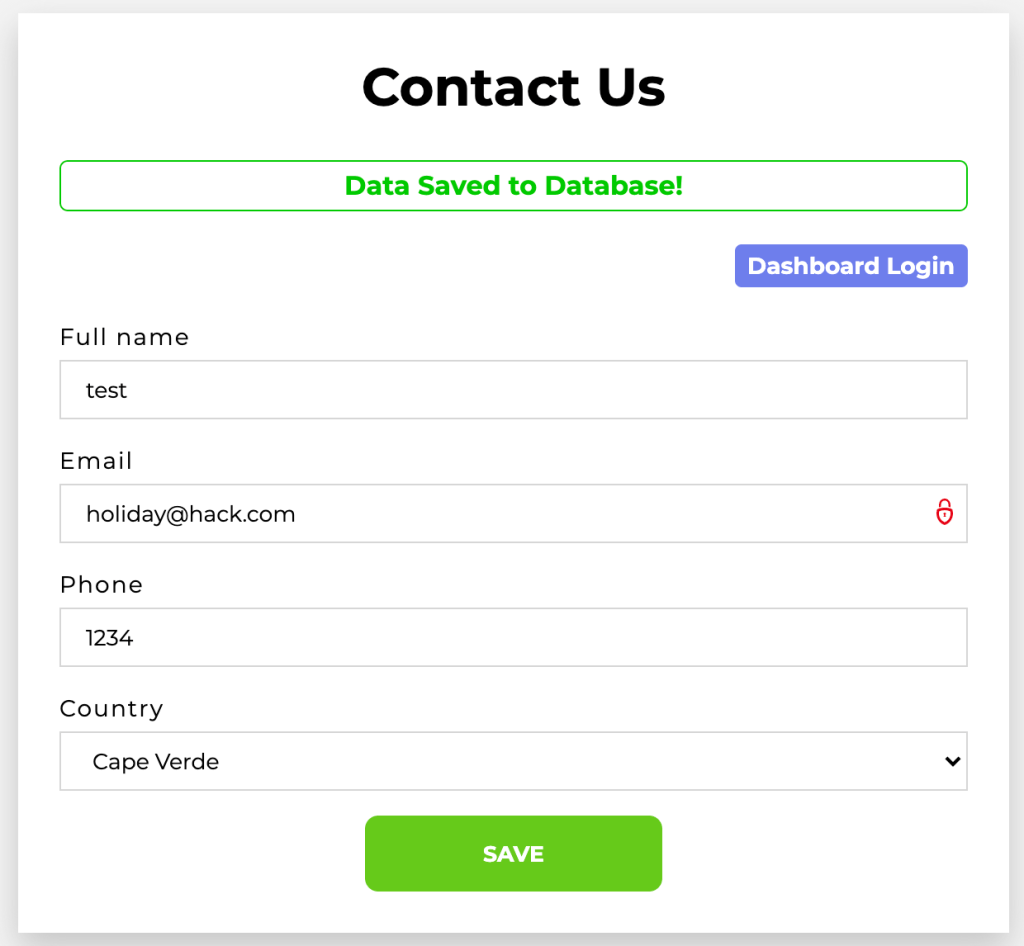The width and height of the screenshot is (1024, 946).
Task: Click the red padlock icon in Email field
Action: pyautogui.click(x=944, y=512)
